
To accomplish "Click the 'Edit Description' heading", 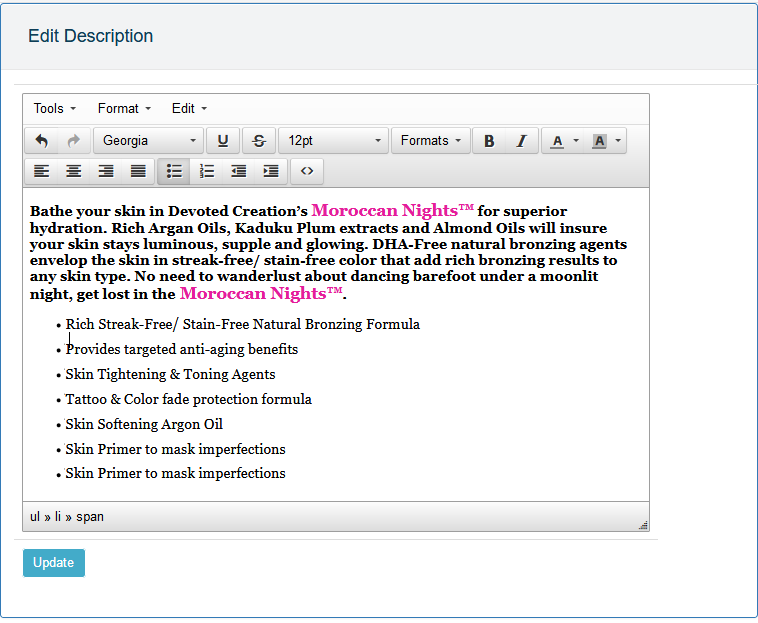I will coord(90,36).
